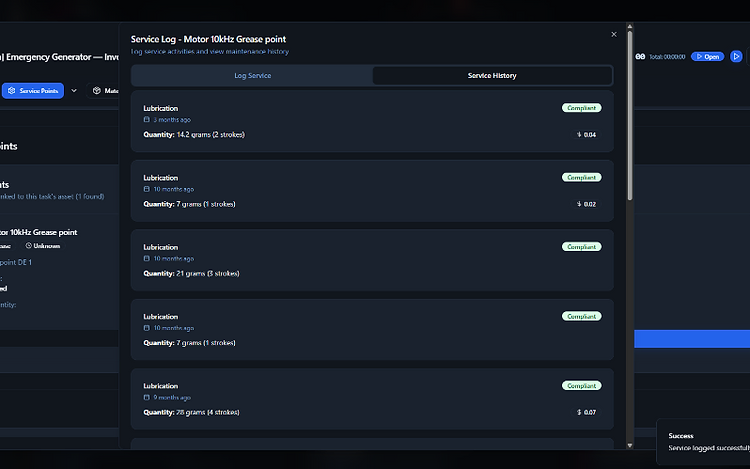Click the 'Total: 00:00:00' timer text
The width and height of the screenshot is (750, 469).
(667, 56)
